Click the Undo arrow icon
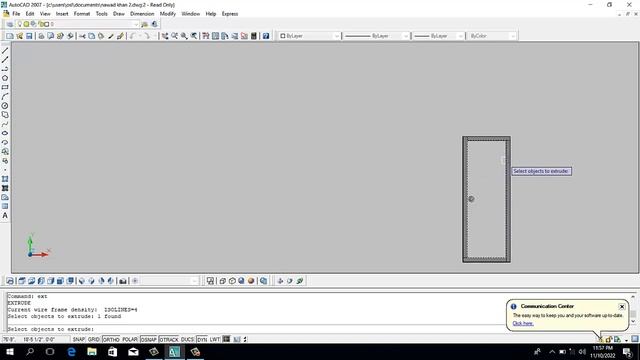The image size is (640, 360). point(132,36)
